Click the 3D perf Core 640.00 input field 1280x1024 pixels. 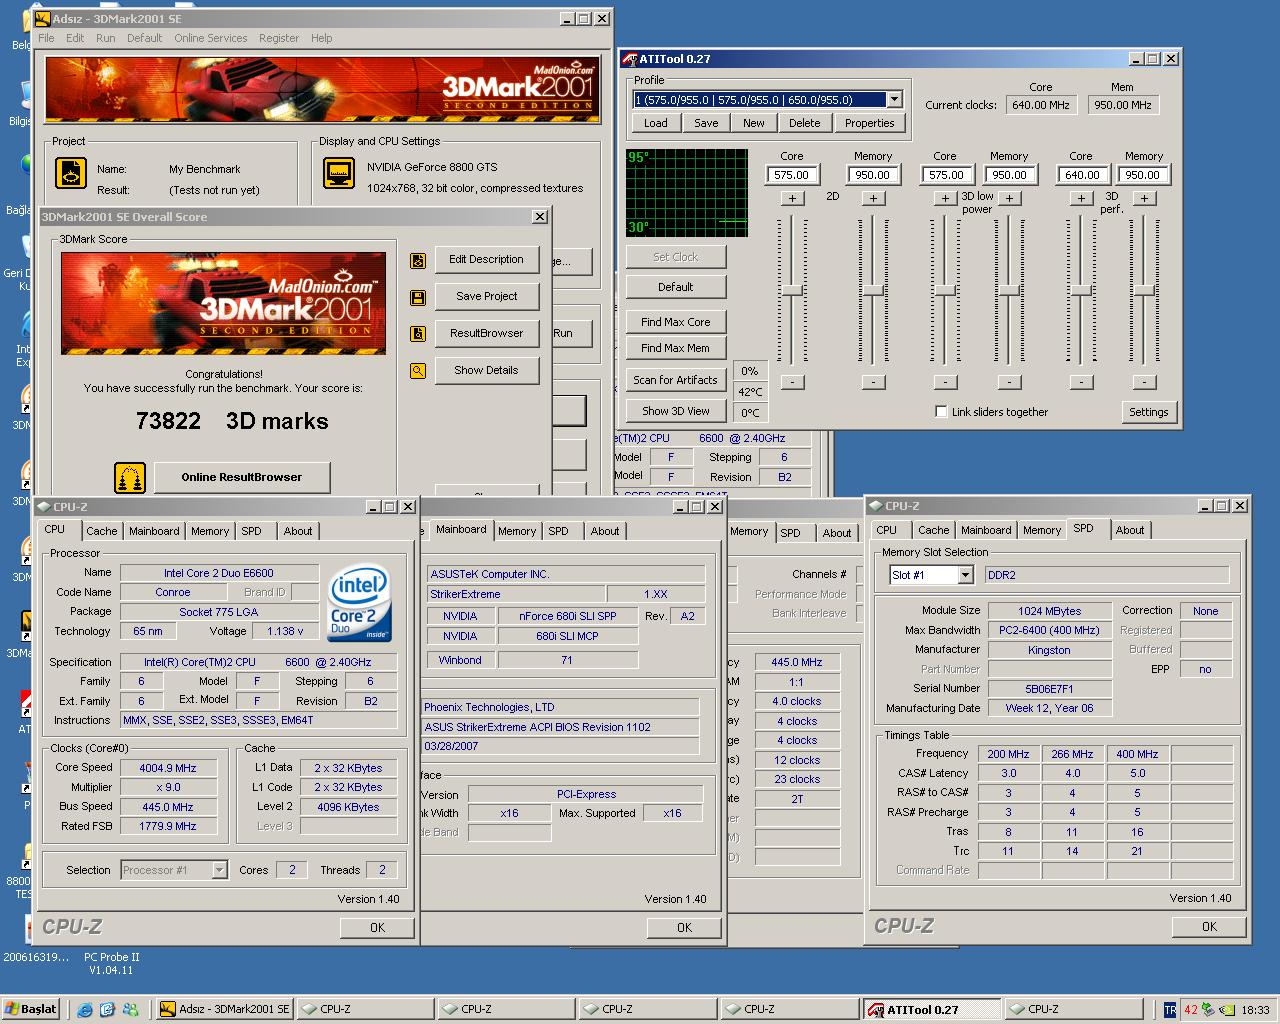[1081, 175]
